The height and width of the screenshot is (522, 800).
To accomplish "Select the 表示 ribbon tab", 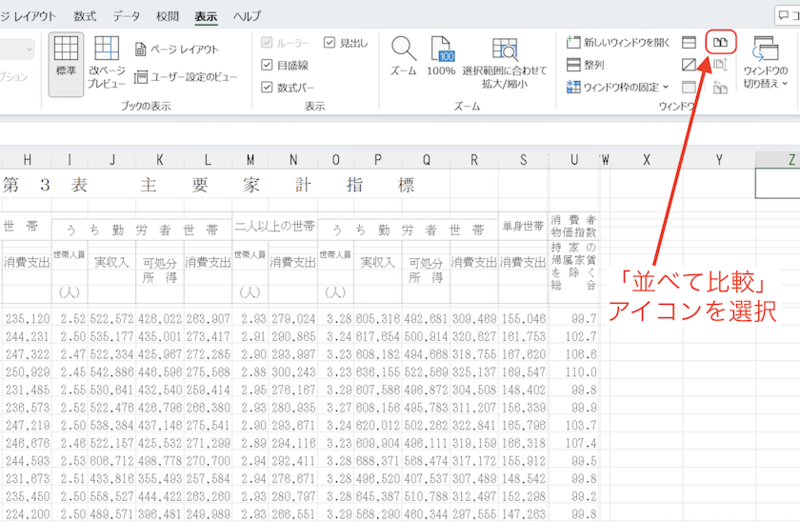I will 206,16.
